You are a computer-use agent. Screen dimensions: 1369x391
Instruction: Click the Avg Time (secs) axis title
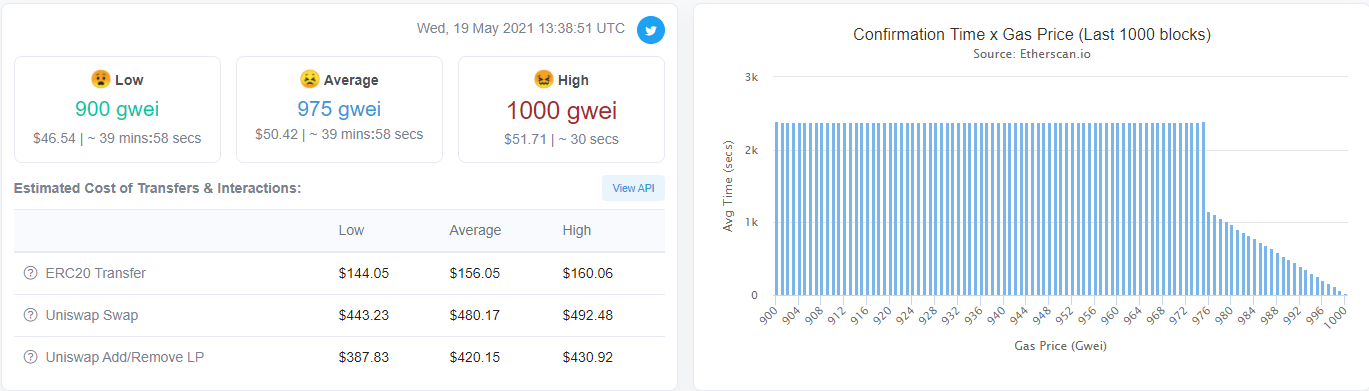pos(727,187)
